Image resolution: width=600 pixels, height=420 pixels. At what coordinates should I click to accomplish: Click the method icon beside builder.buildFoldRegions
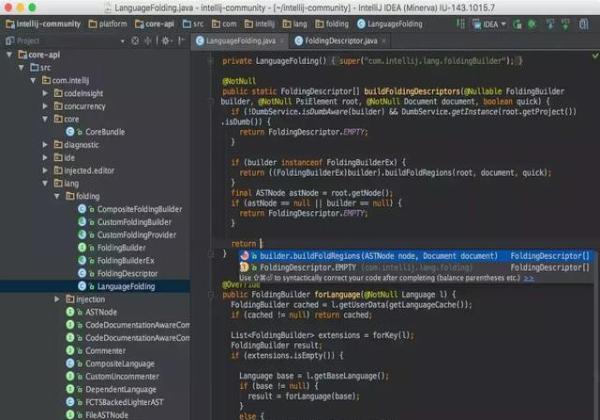(243, 256)
